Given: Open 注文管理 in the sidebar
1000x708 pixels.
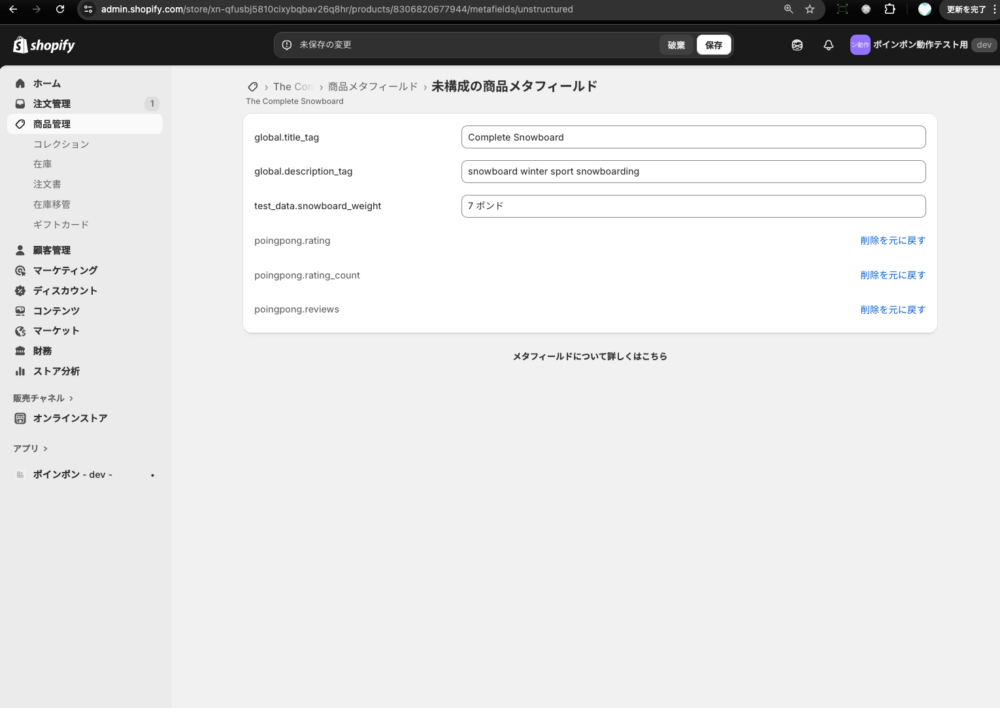Looking at the screenshot, I should coord(52,104).
